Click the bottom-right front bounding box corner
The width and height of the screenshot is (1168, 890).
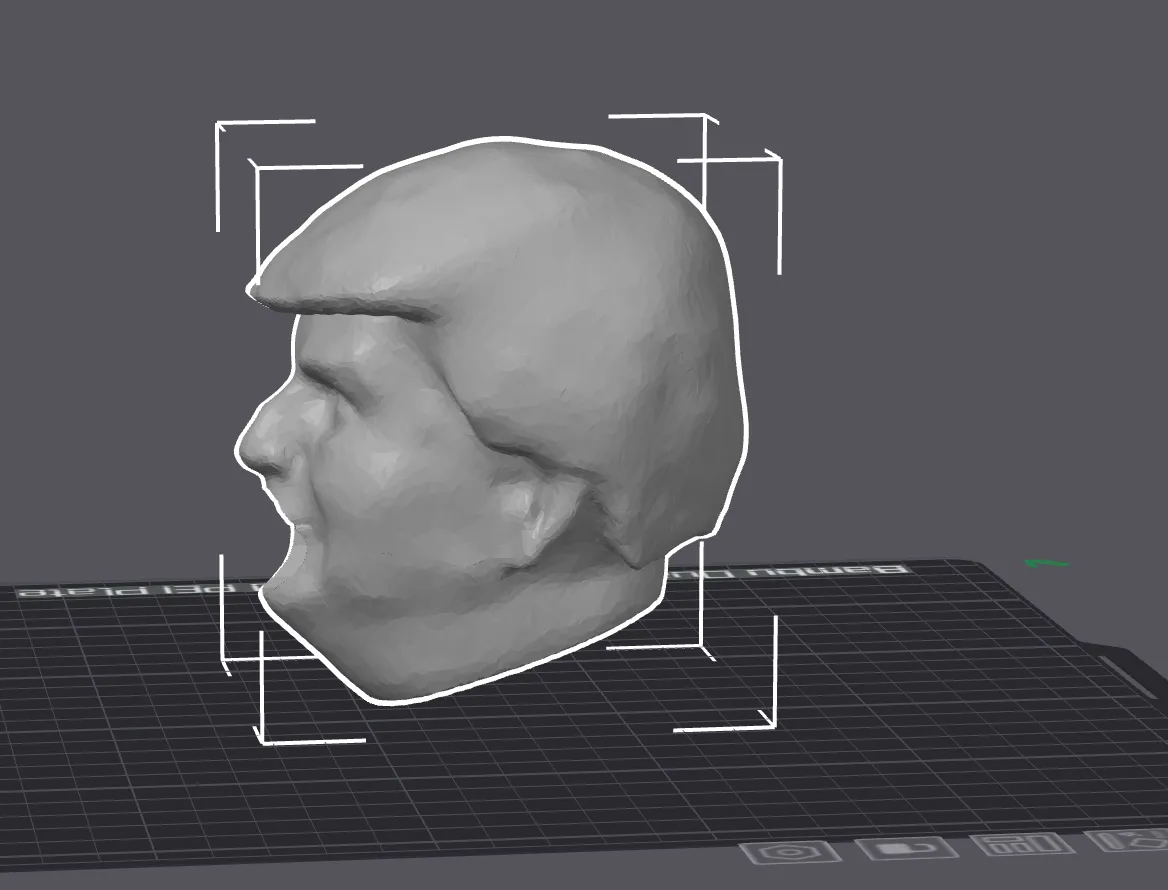(773, 725)
